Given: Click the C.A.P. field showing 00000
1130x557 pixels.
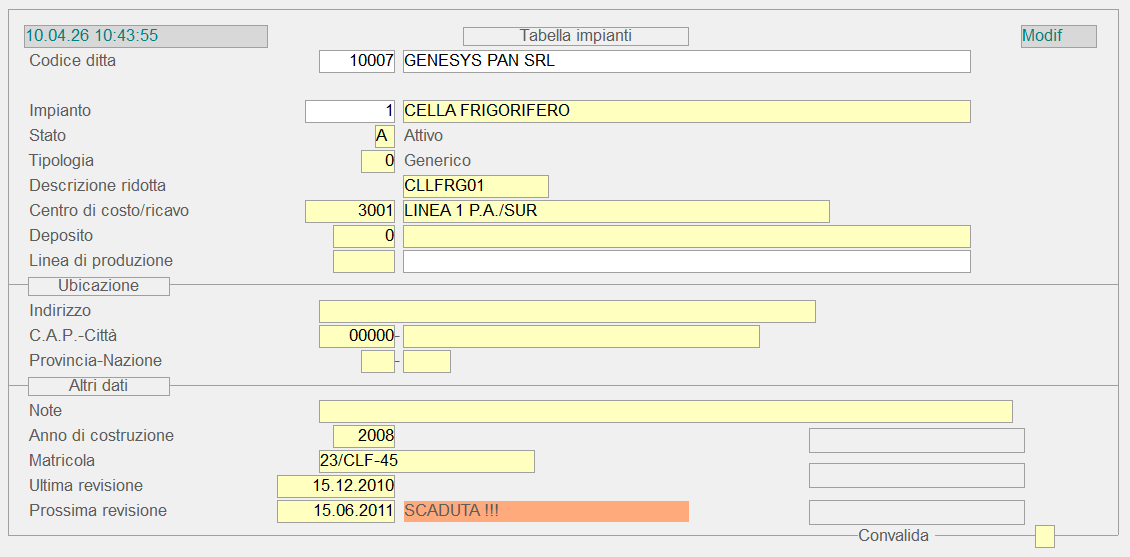Looking at the screenshot, I should 357,336.
